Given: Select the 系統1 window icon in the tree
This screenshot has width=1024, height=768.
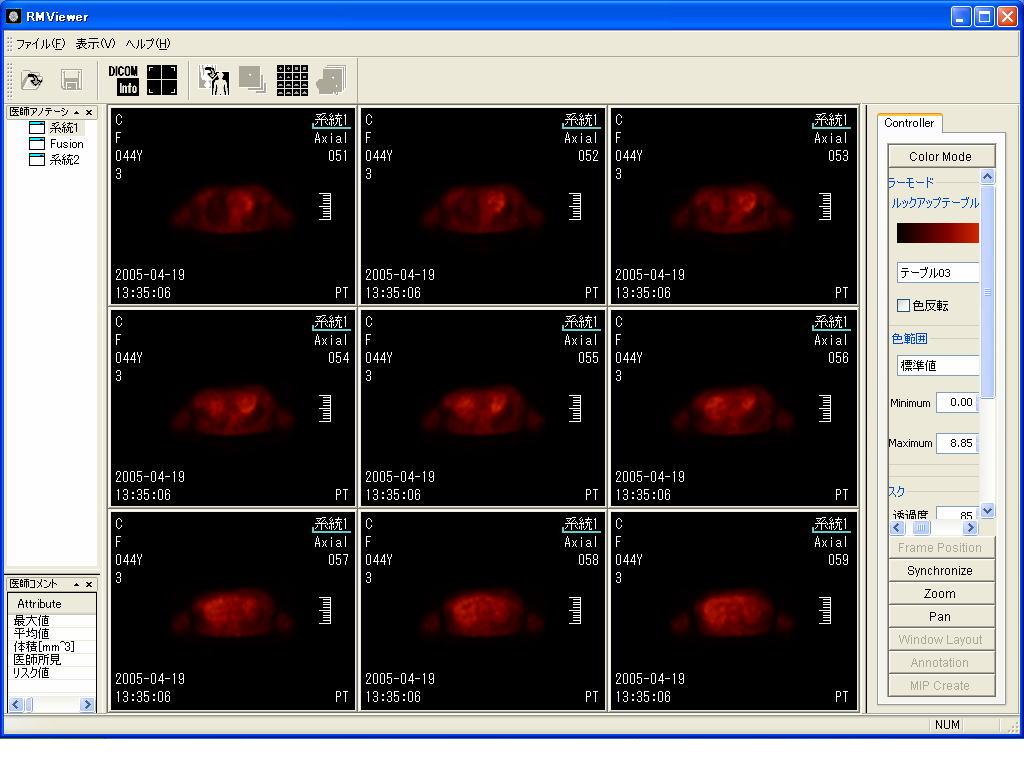Looking at the screenshot, I should pyautogui.click(x=37, y=128).
